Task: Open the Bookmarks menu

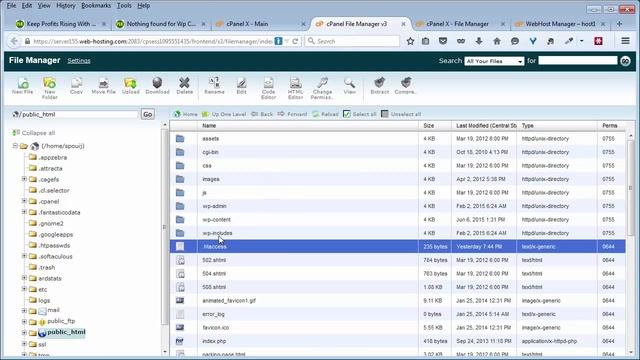Action: point(96,6)
